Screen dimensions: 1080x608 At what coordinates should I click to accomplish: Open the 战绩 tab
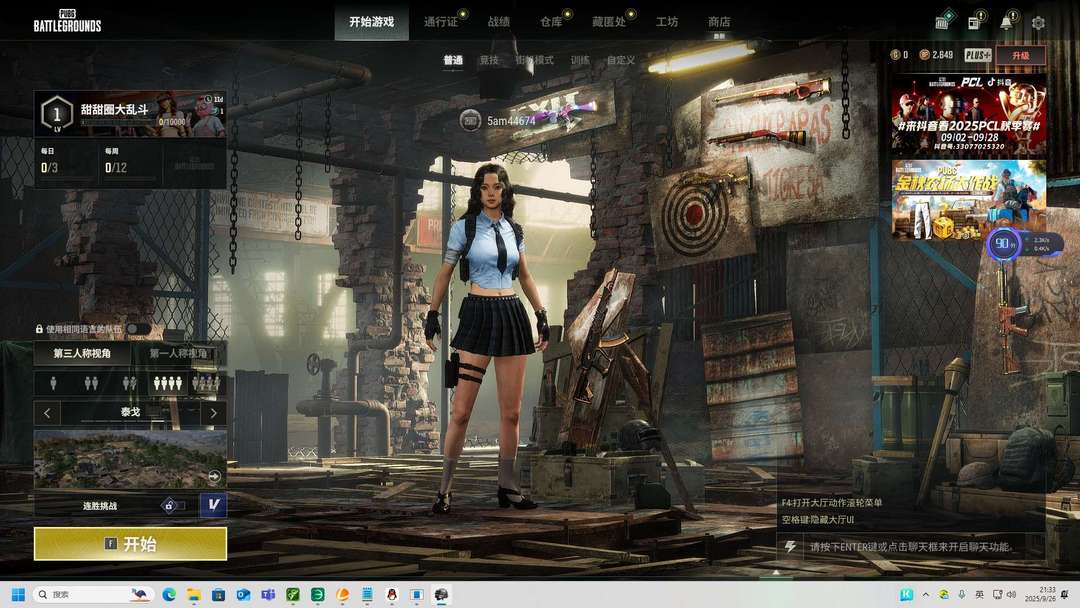click(x=499, y=22)
